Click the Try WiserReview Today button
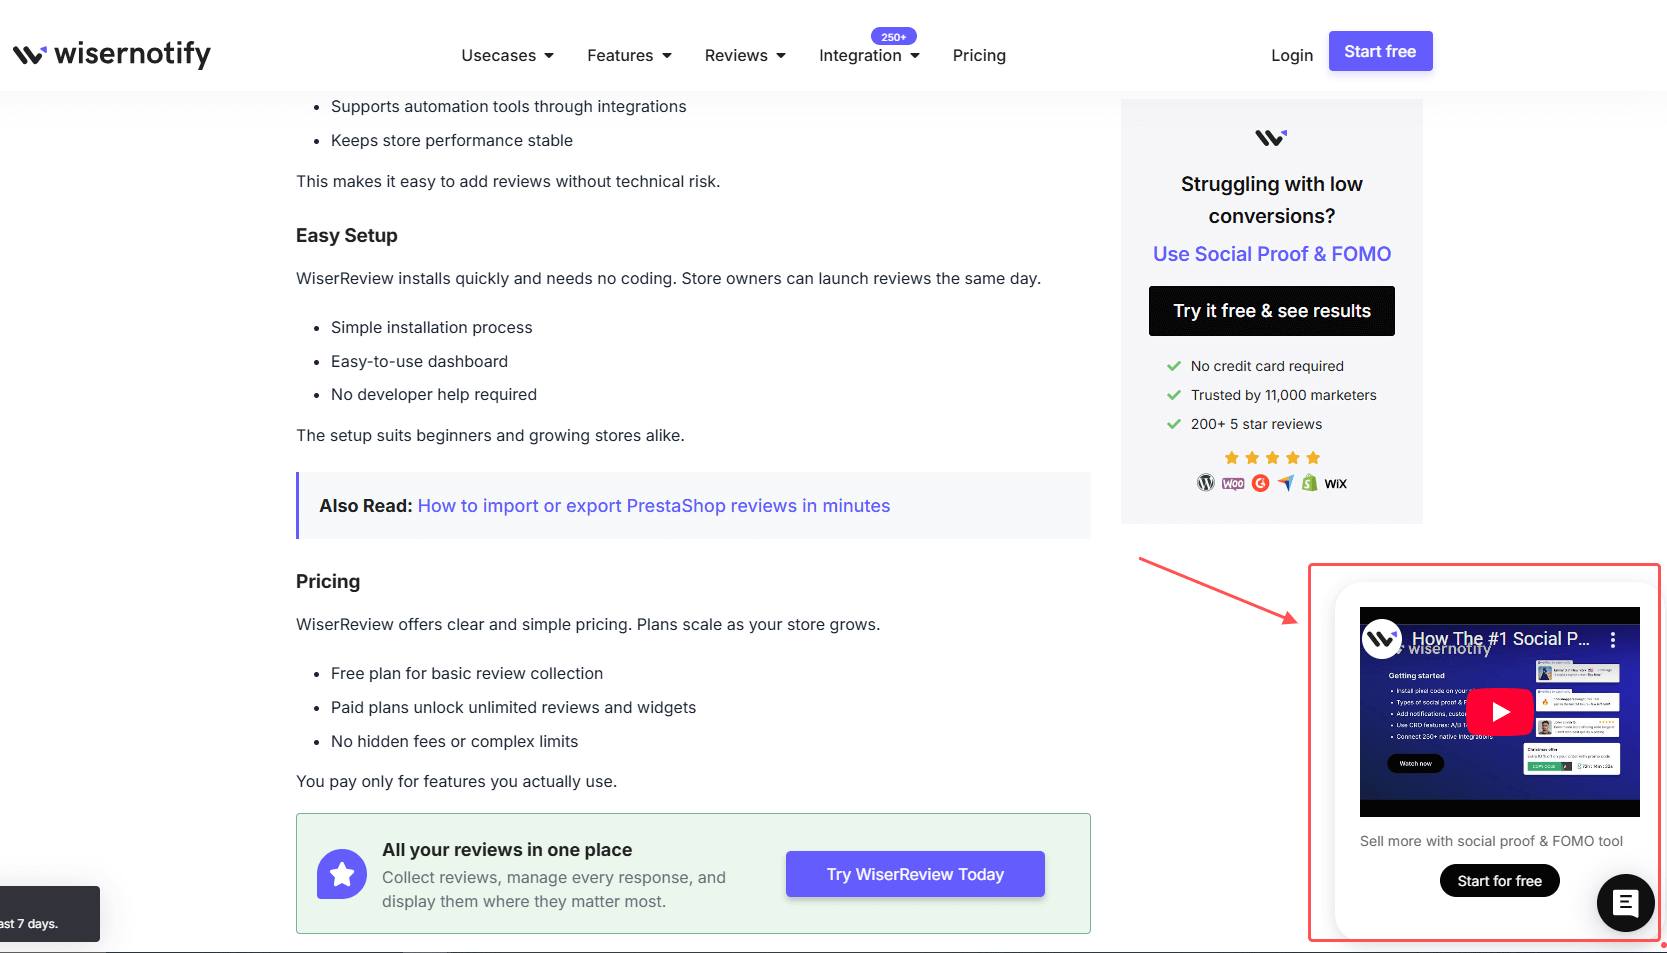The image size is (1667, 953). (x=914, y=873)
